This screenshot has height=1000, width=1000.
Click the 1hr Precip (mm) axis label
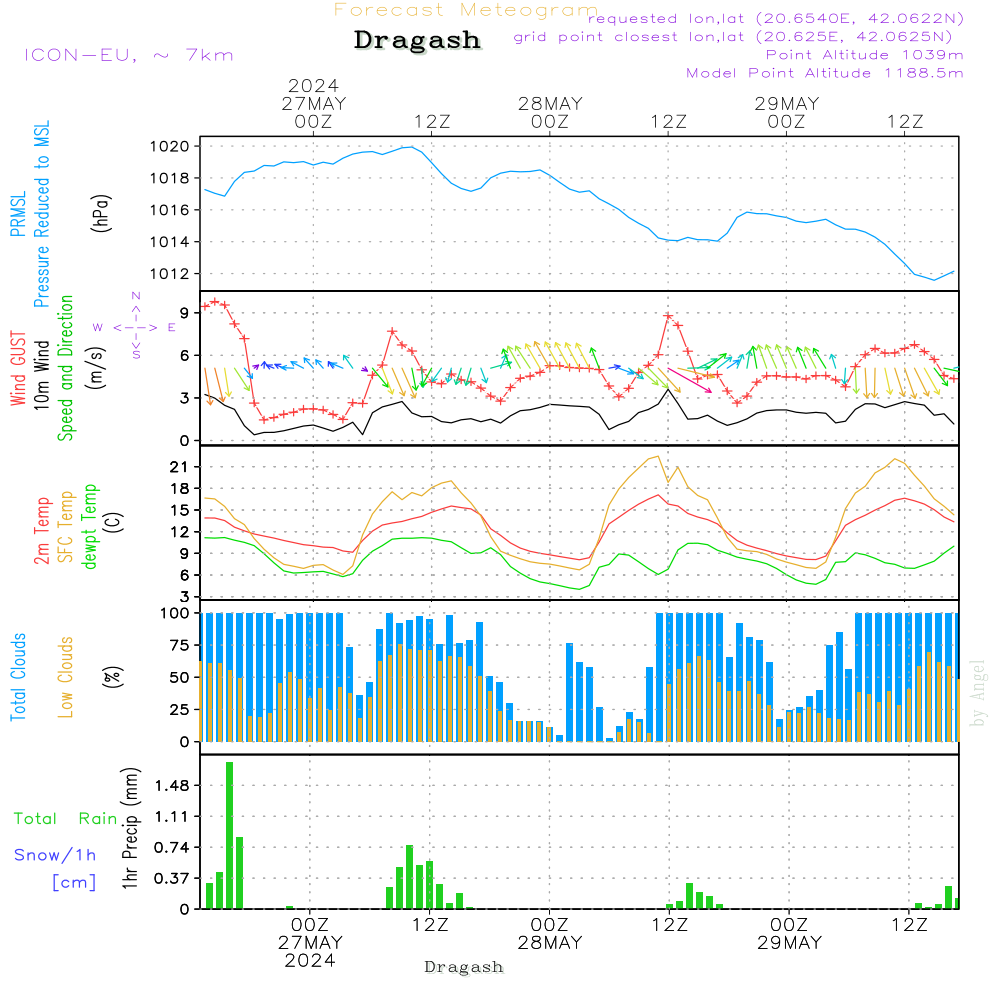[x=130, y=828]
